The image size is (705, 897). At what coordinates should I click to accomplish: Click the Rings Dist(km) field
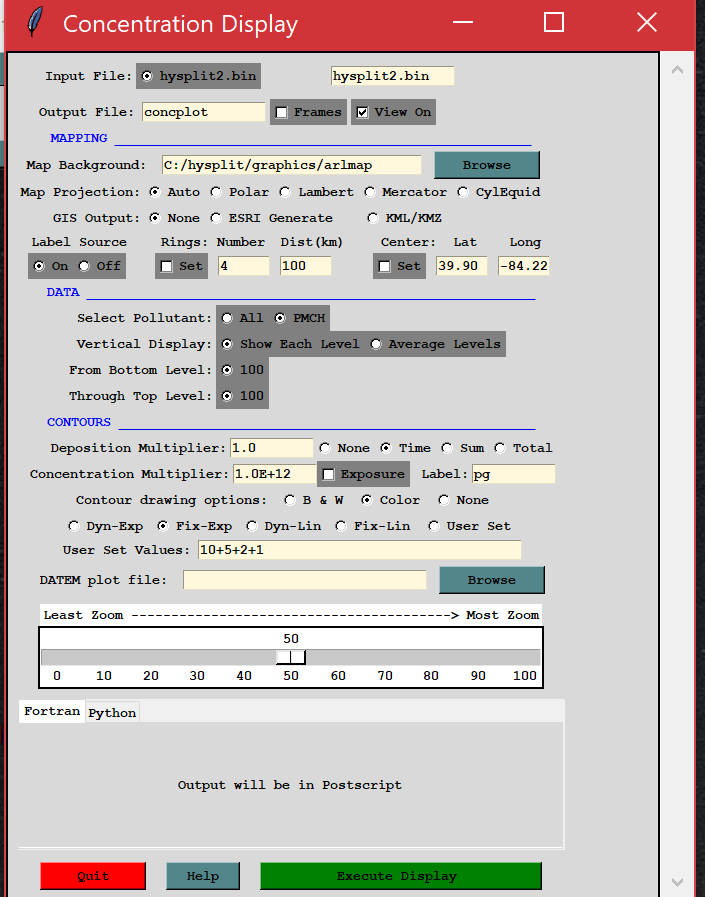pos(306,265)
